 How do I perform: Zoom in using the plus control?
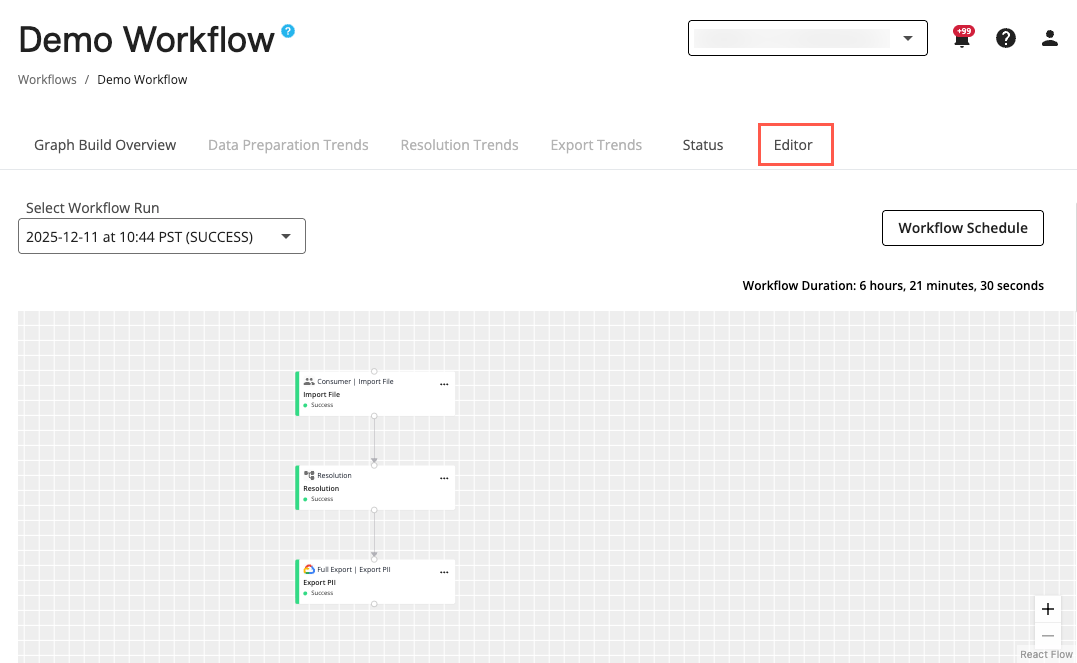[x=1047, y=609]
